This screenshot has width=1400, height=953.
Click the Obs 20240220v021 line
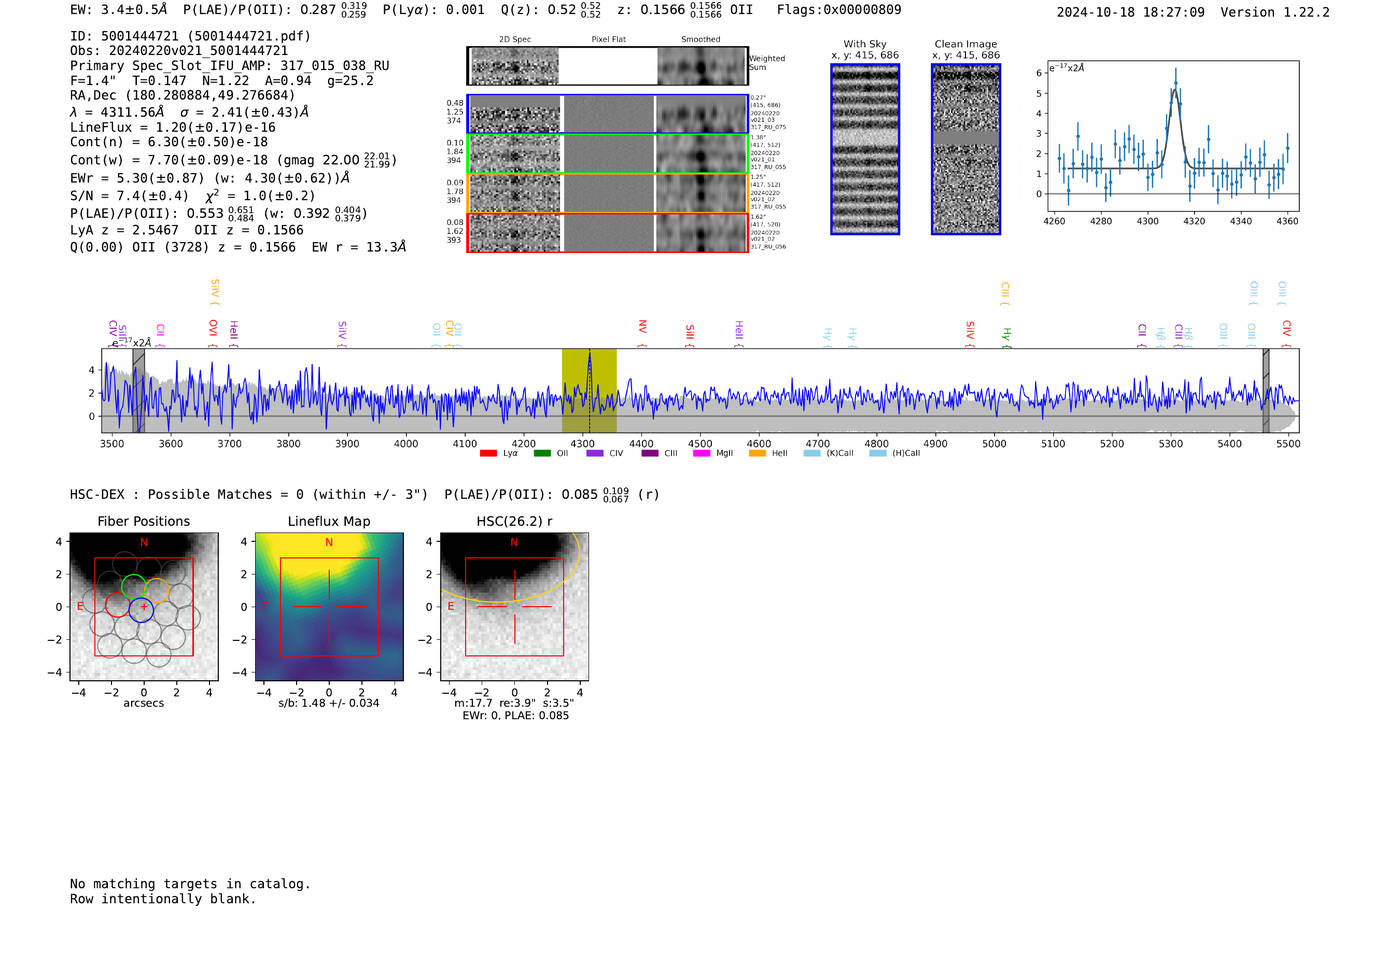(x=179, y=51)
